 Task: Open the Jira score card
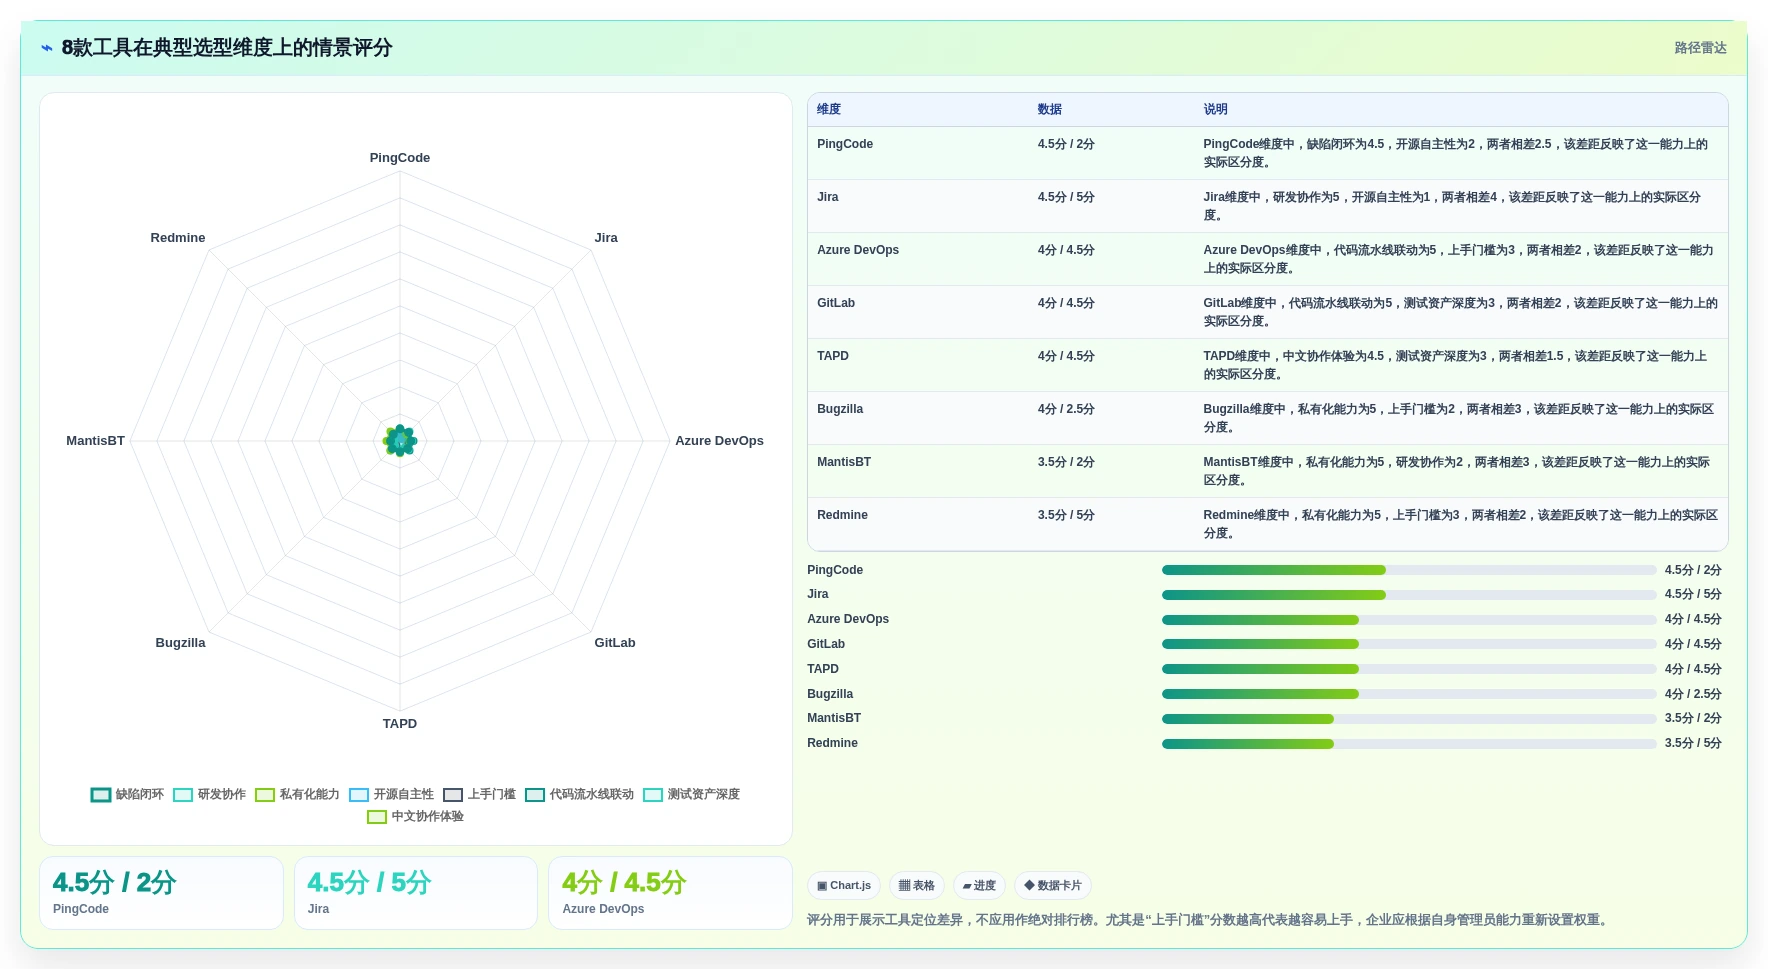pyautogui.click(x=416, y=893)
